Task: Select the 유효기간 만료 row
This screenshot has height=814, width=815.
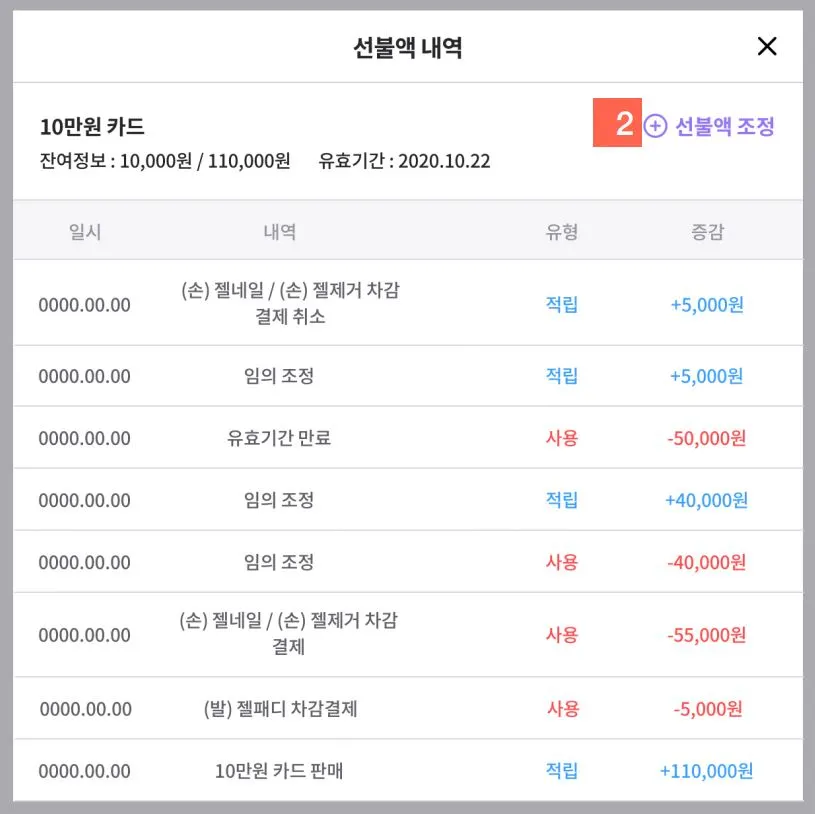Action: 408,438
